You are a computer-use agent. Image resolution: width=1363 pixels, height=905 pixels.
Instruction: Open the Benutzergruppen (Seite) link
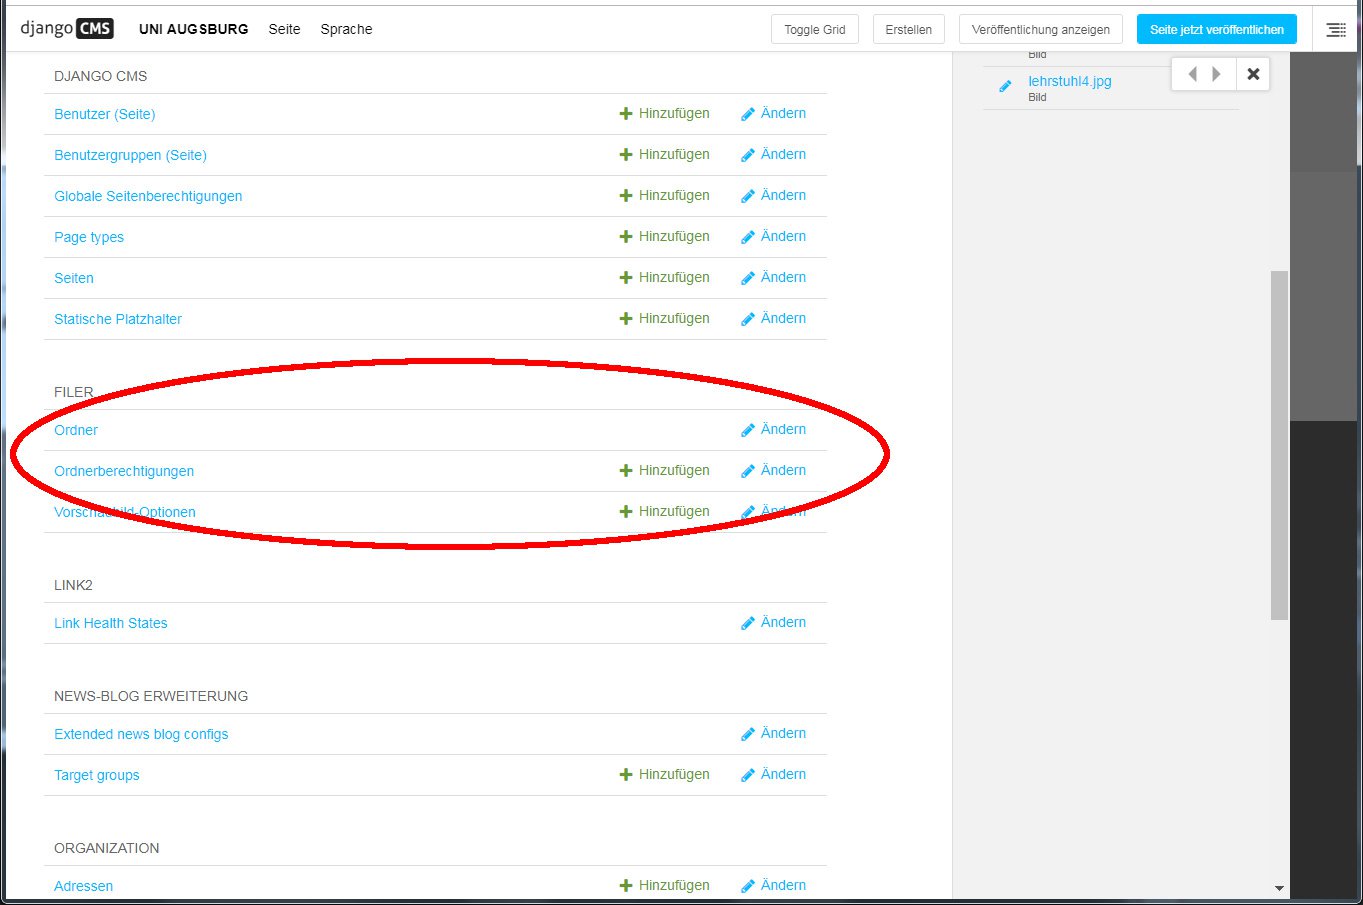130,155
